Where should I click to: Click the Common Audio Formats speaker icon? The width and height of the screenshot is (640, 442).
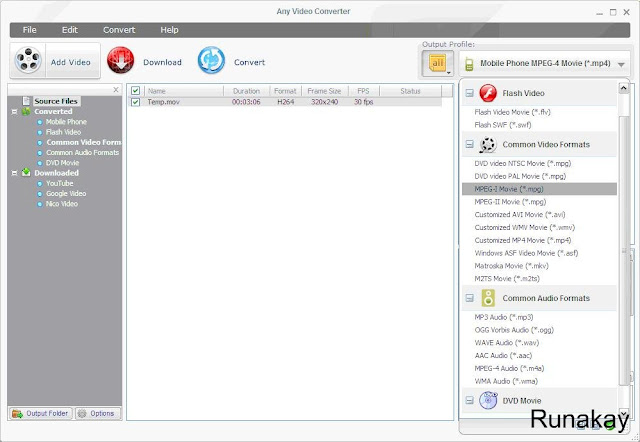pyautogui.click(x=488, y=298)
